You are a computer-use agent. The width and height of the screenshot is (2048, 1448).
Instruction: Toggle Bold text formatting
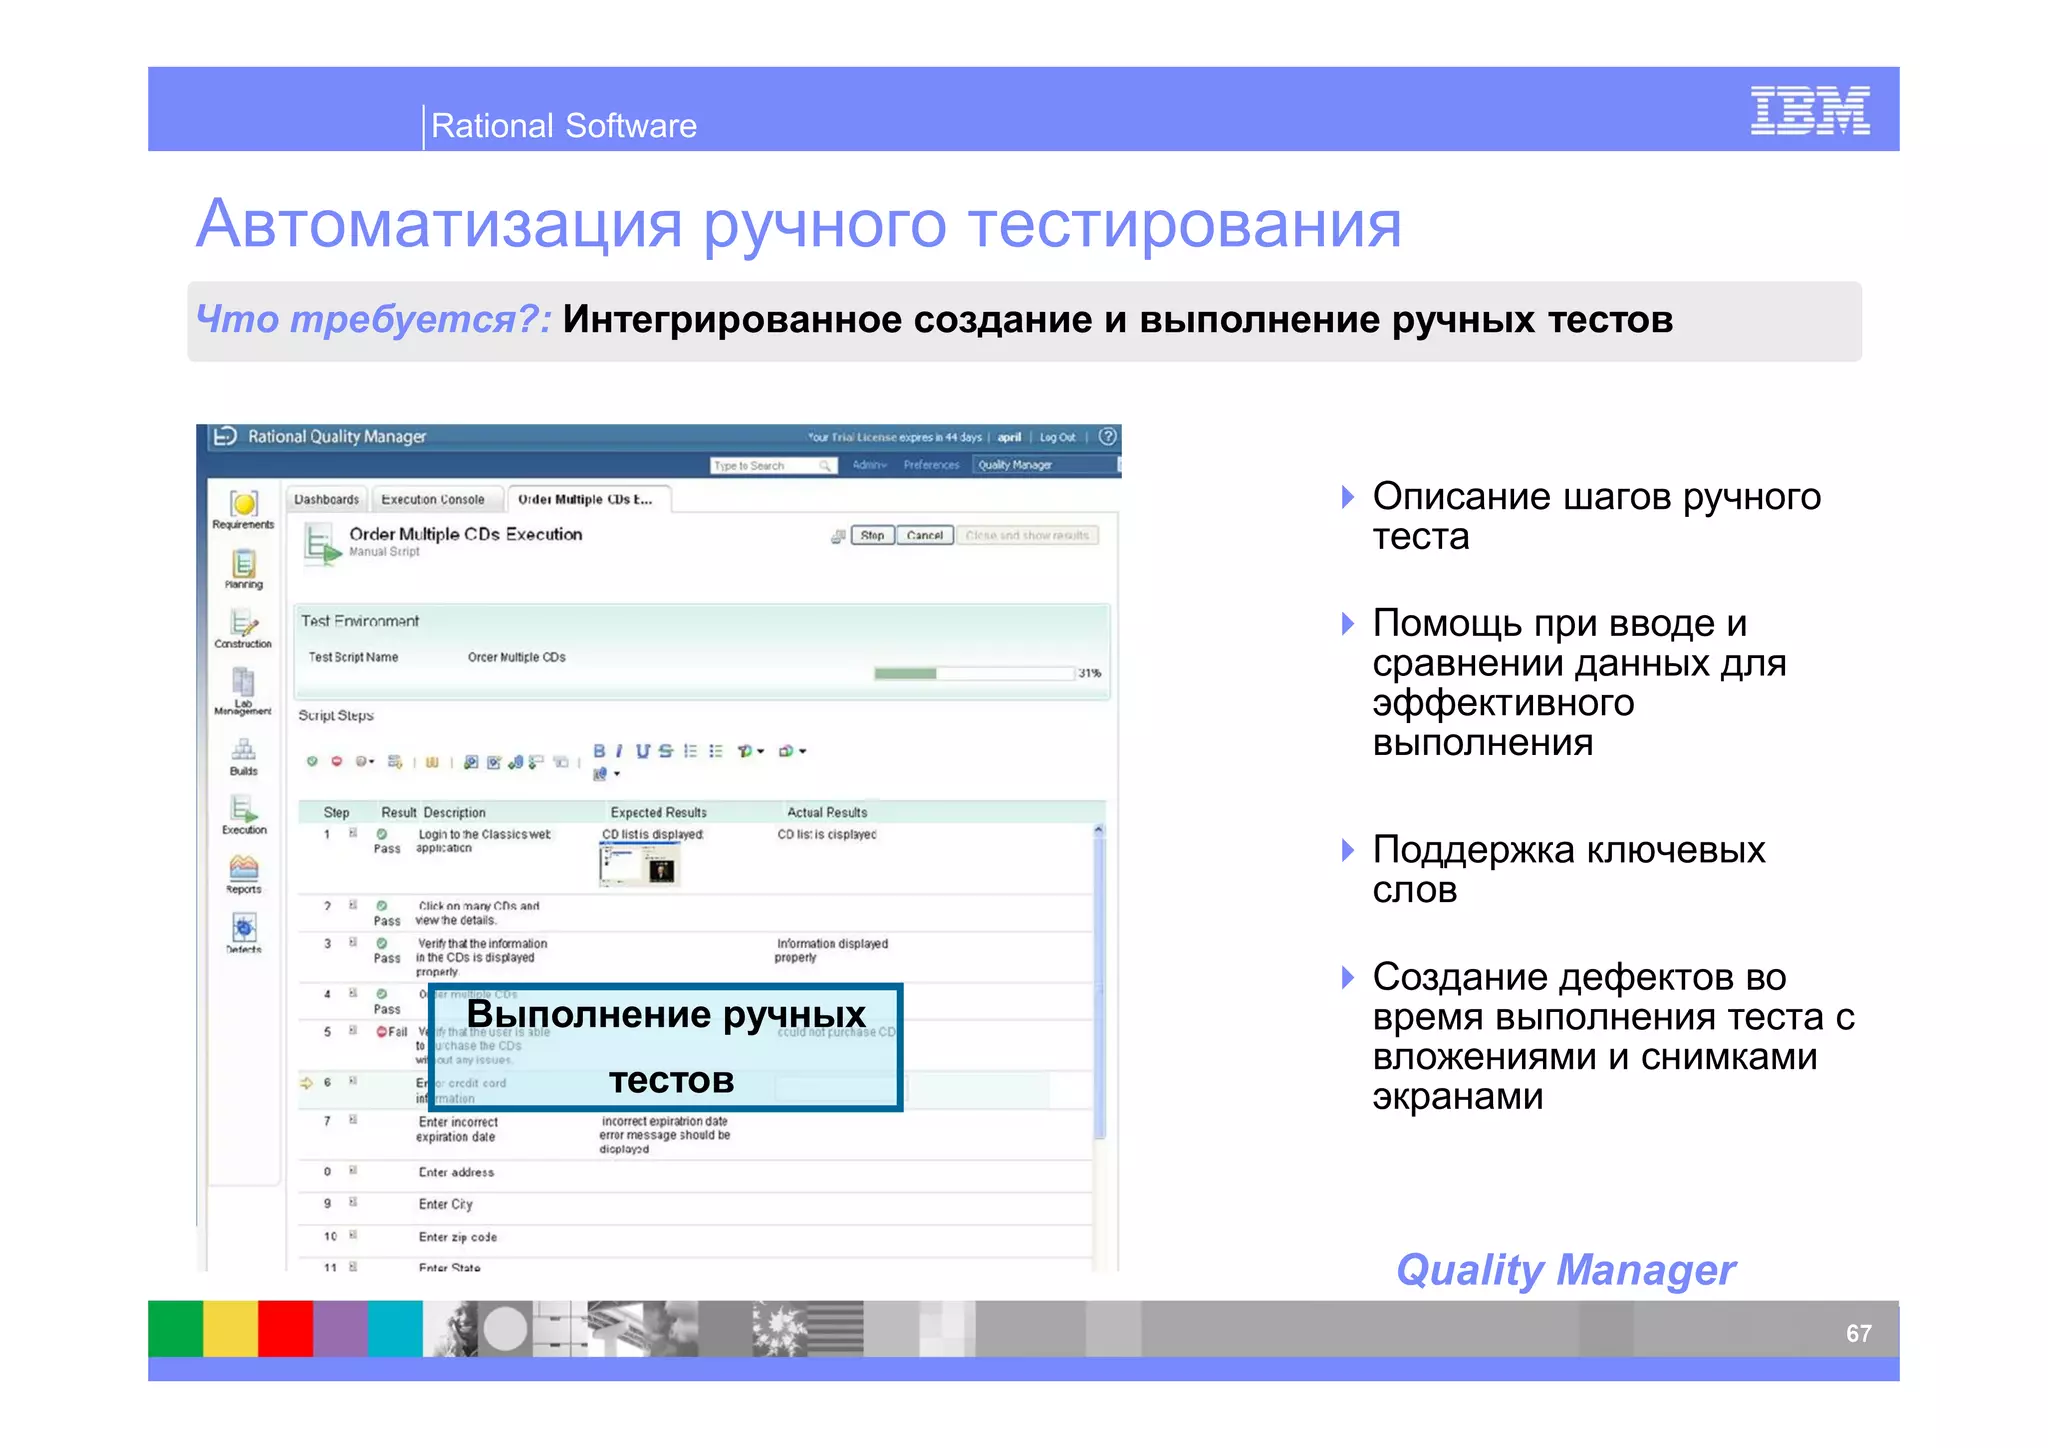coord(599,751)
